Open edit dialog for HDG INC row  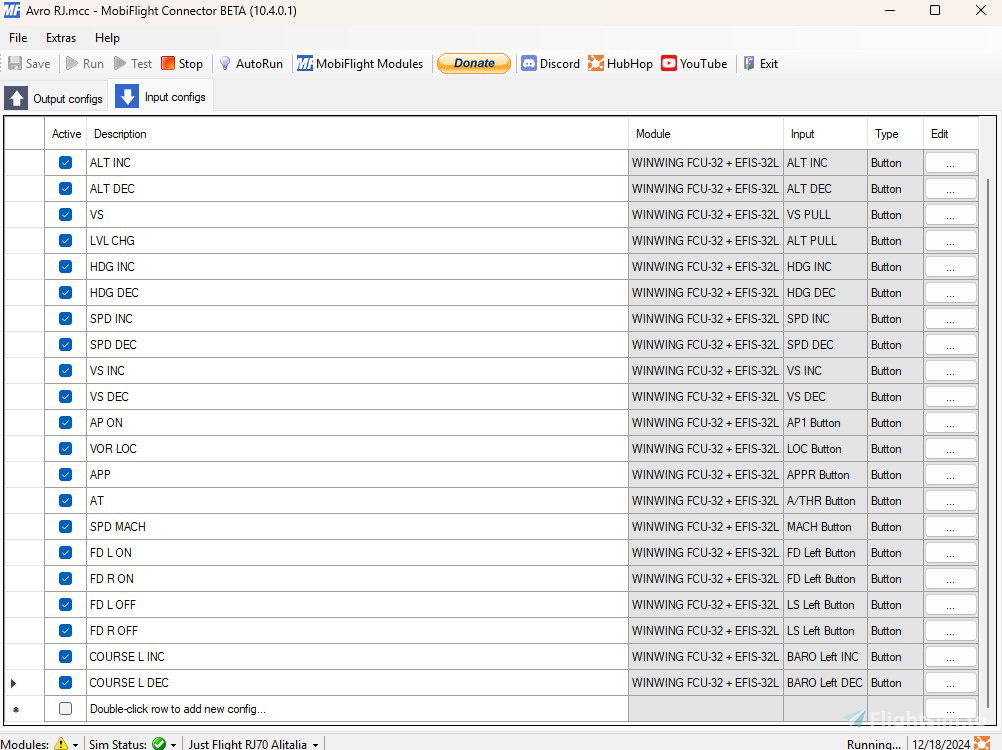tap(949, 267)
